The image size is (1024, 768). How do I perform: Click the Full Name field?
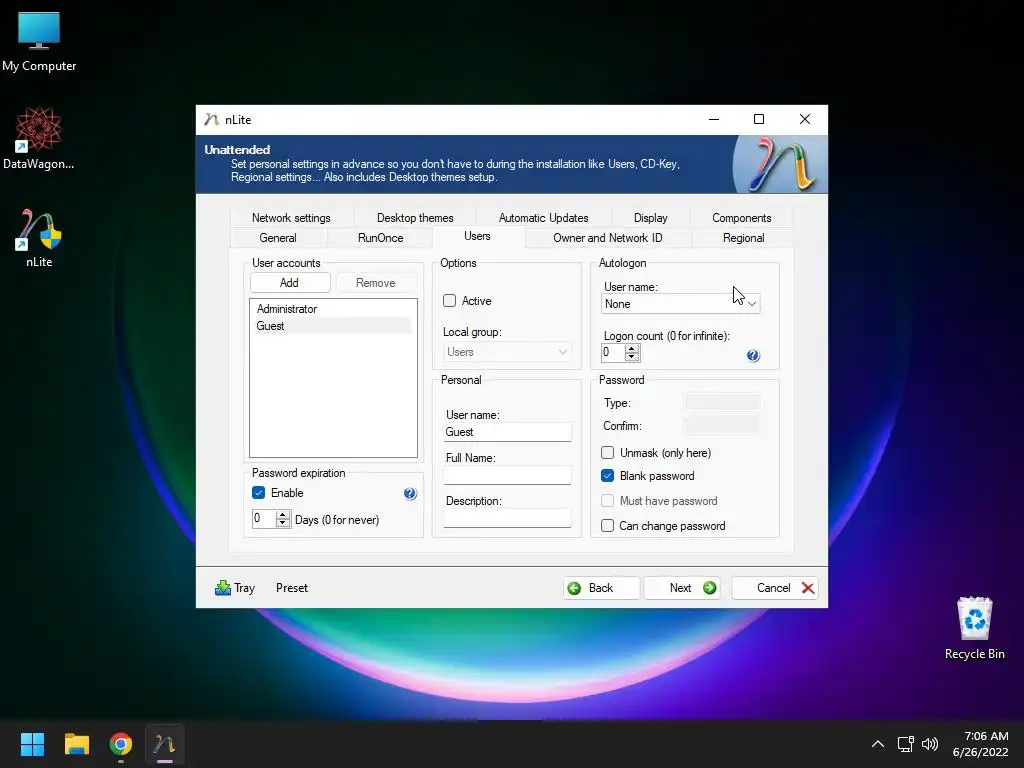(507, 475)
